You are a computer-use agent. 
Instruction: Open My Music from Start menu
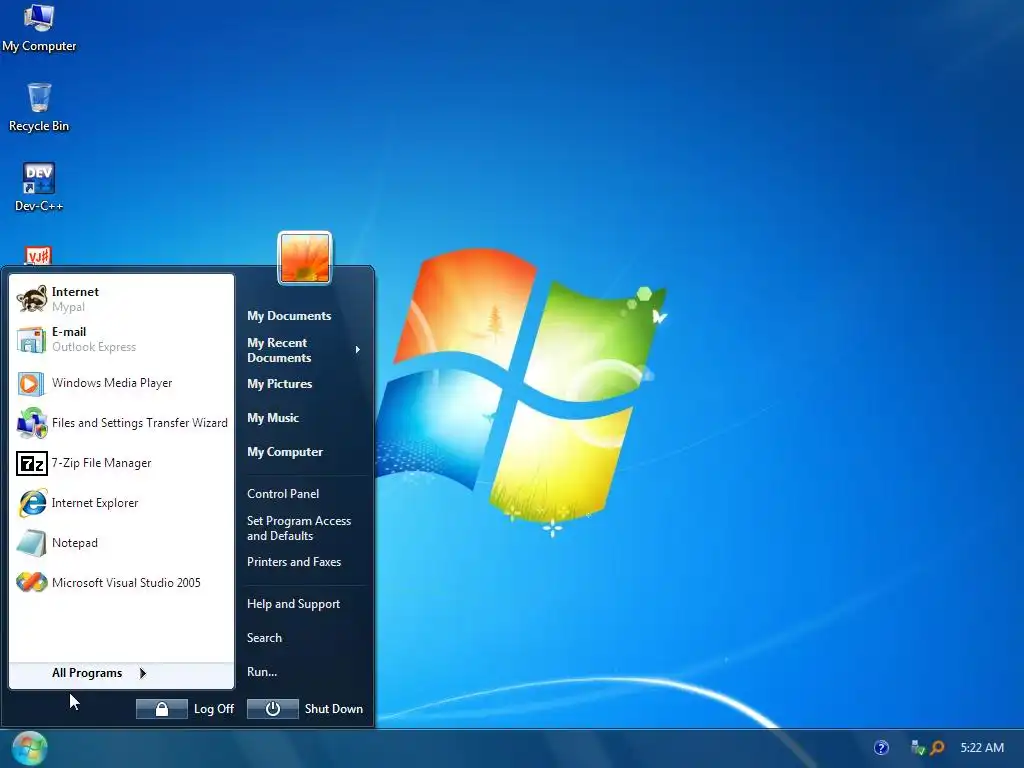(273, 418)
